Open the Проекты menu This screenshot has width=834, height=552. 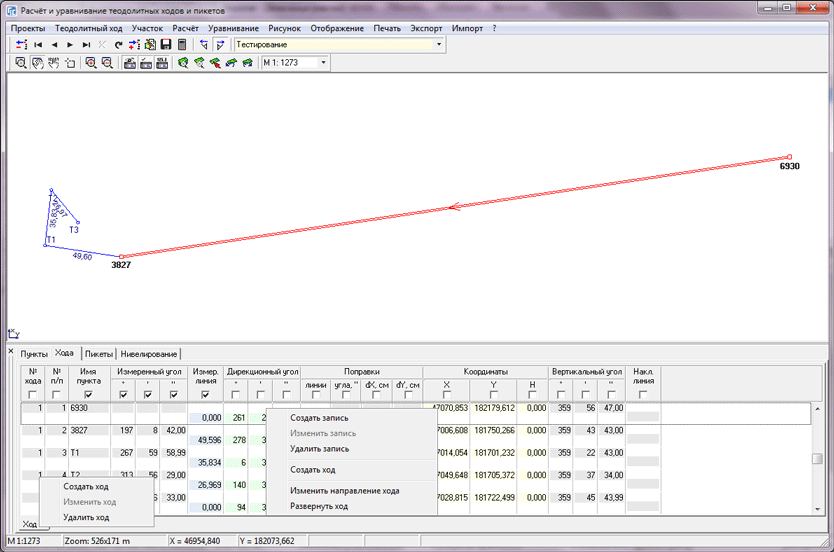(28, 28)
